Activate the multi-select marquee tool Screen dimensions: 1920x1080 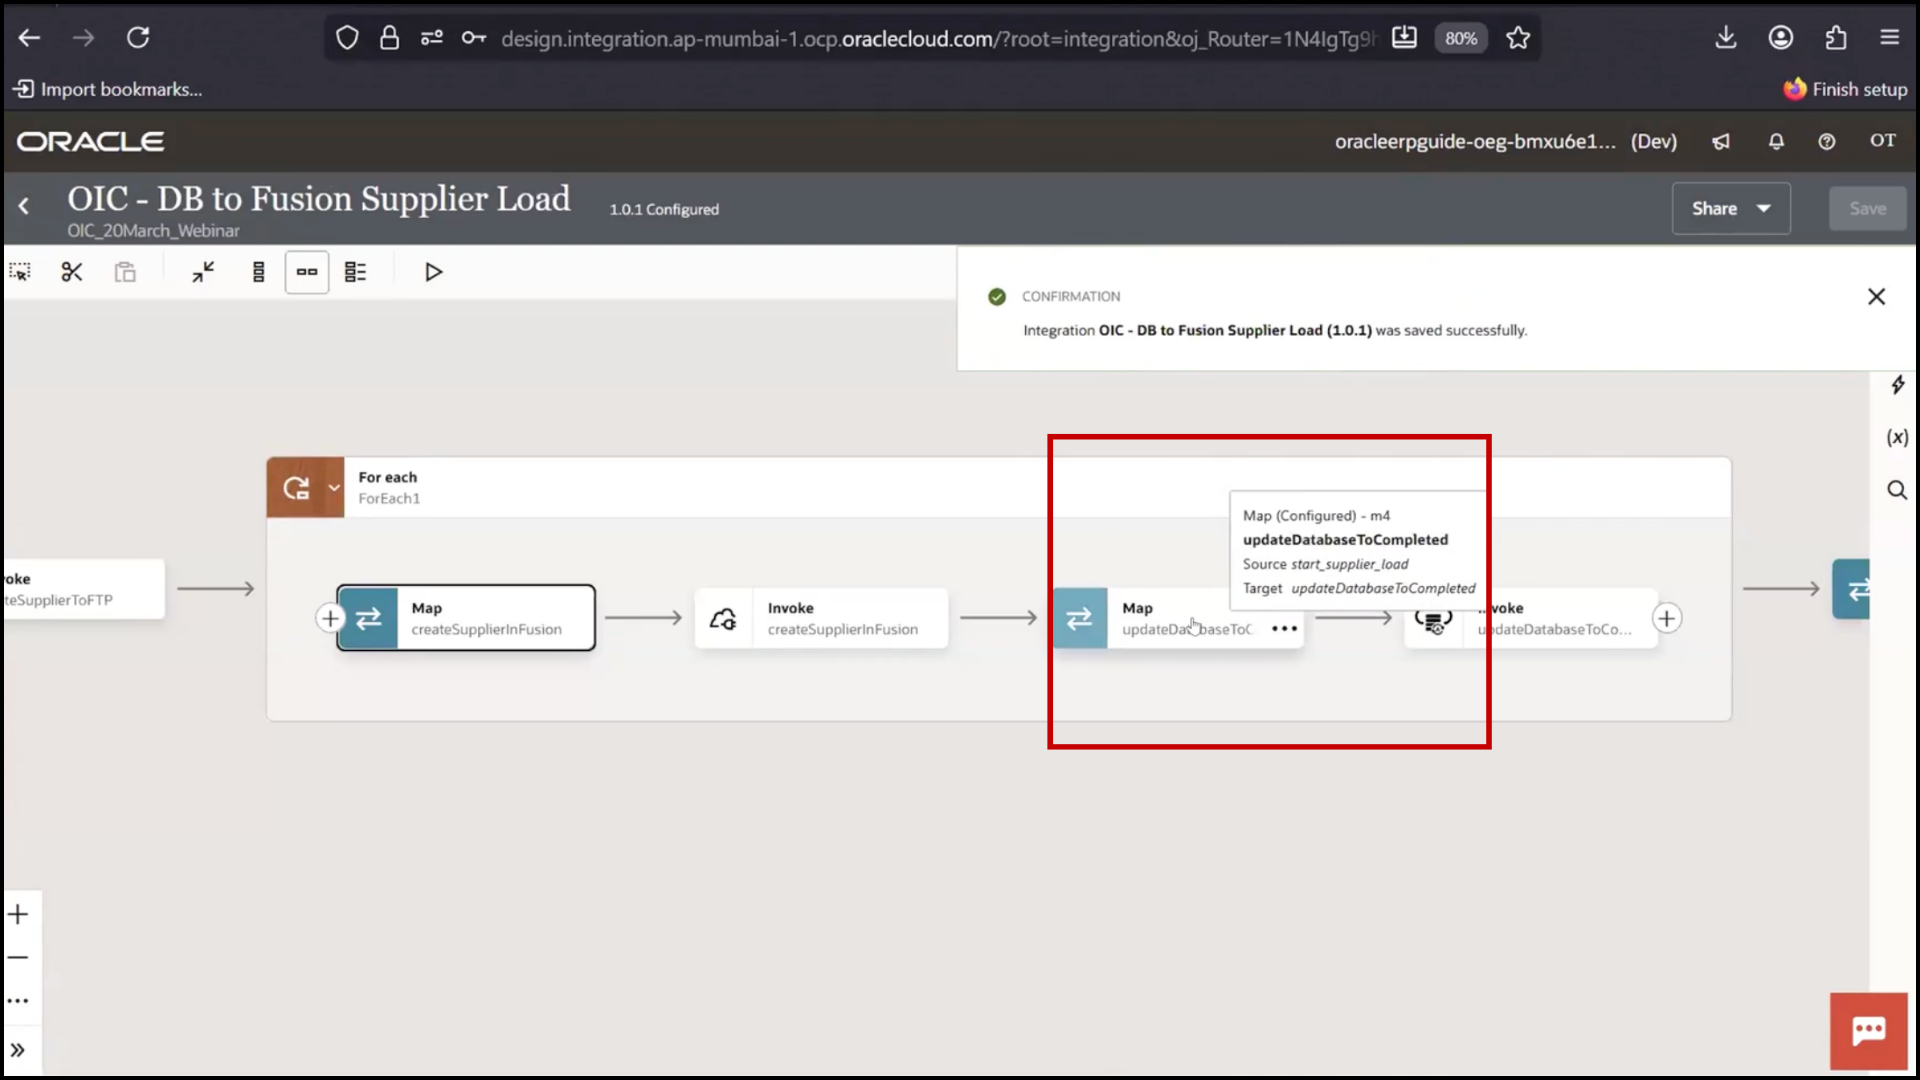(20, 272)
